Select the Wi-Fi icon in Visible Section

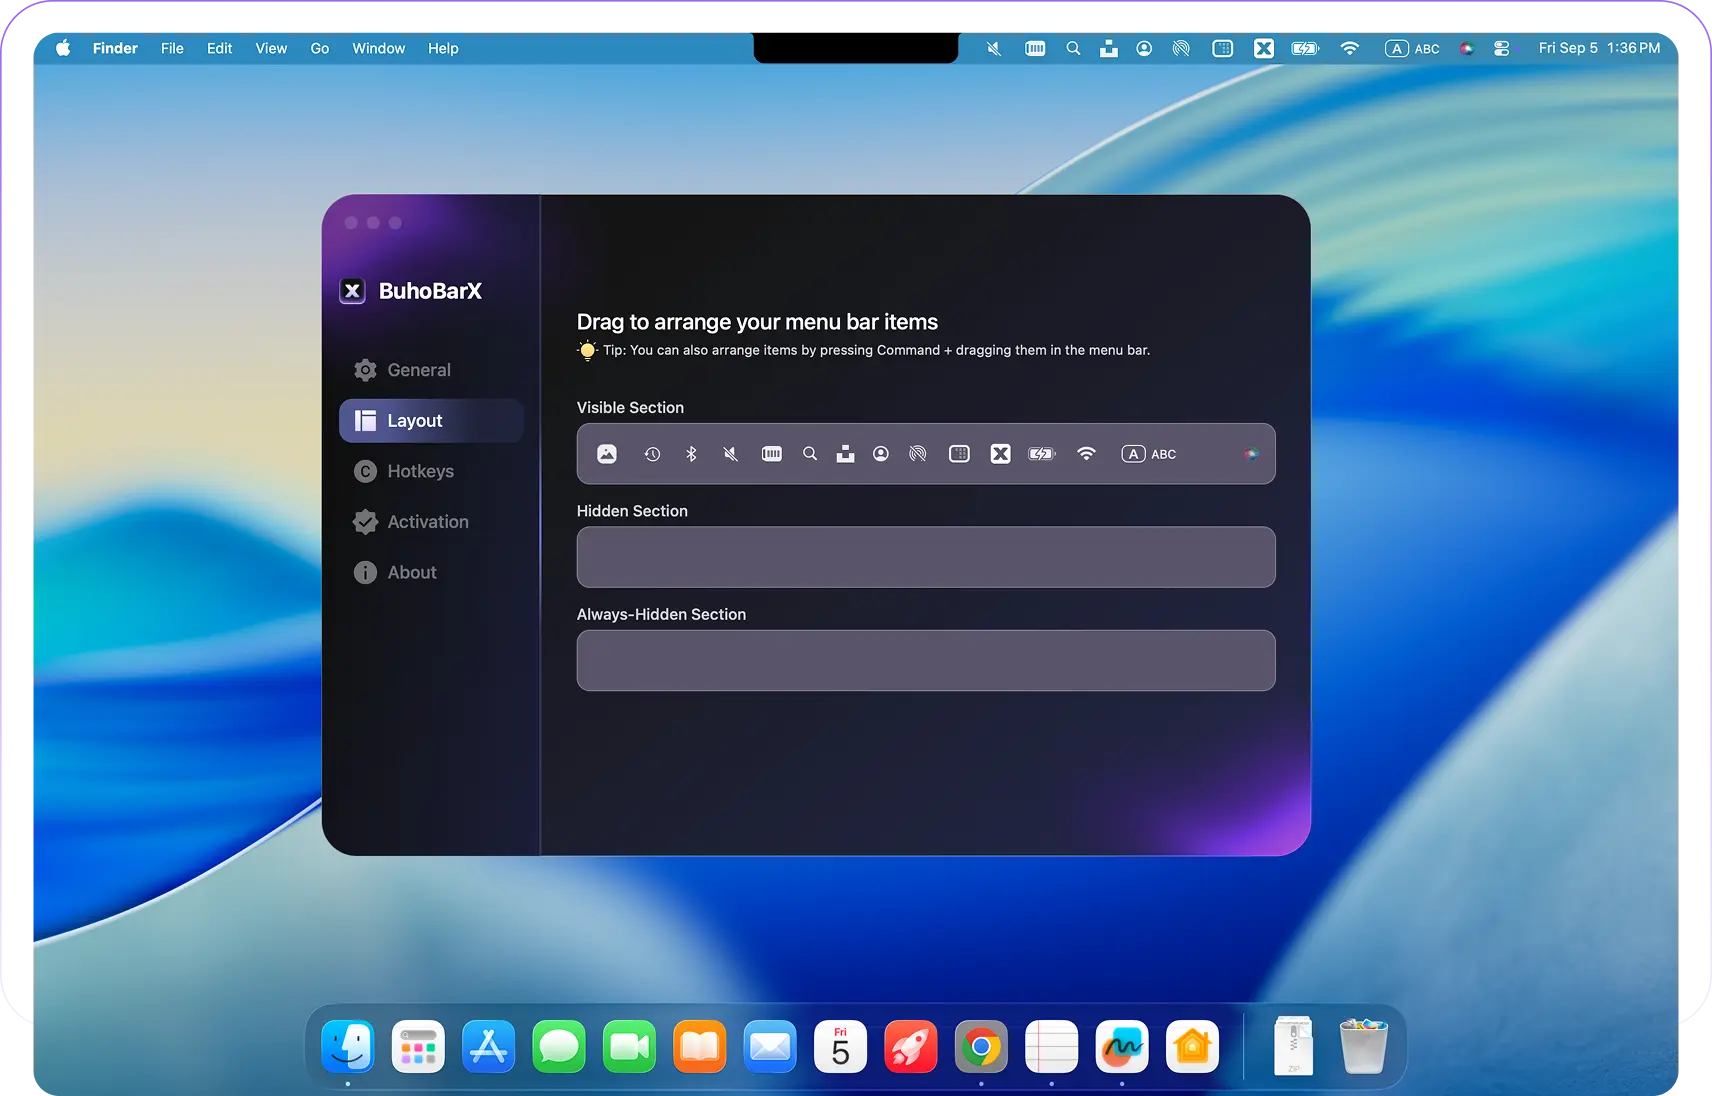click(1086, 454)
